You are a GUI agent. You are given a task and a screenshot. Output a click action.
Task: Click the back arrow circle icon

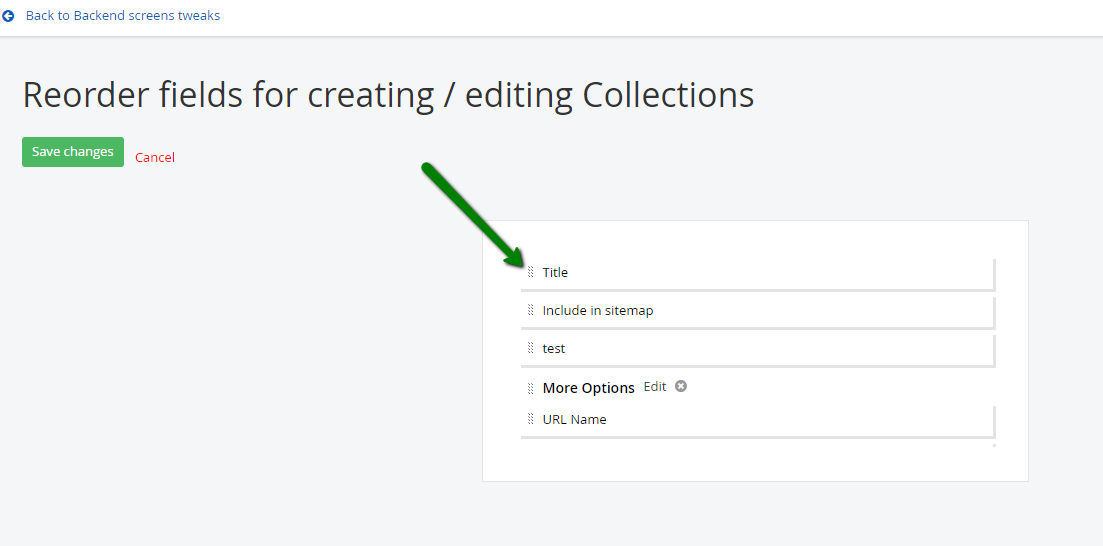8,15
